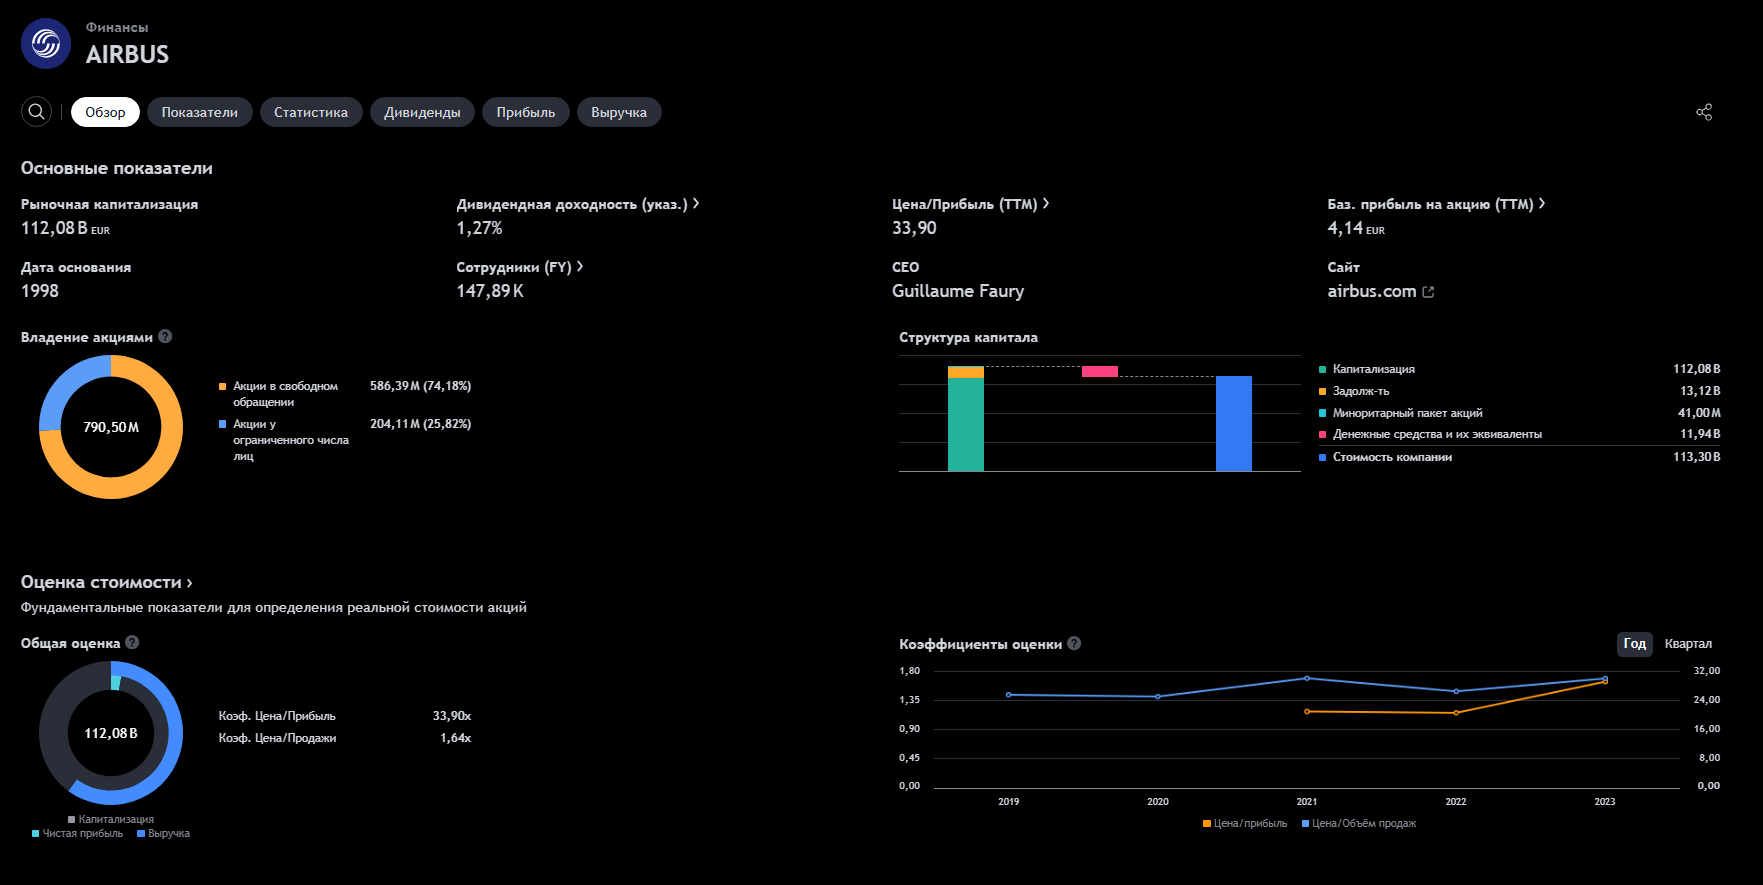Screen dimensions: 1763x885
Task: Expand Сотрудники (FY) chevron
Action: (580, 266)
